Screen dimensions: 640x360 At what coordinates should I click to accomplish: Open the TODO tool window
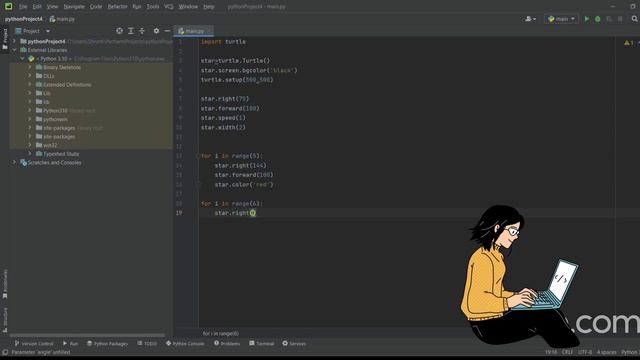147,344
